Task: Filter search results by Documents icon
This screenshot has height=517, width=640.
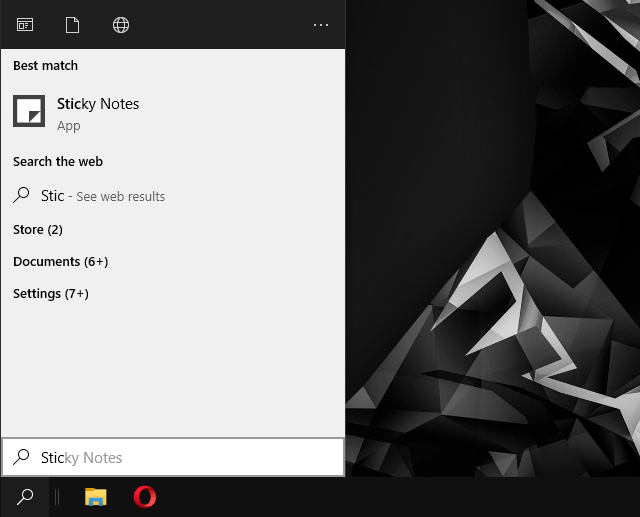Action: click(72, 25)
